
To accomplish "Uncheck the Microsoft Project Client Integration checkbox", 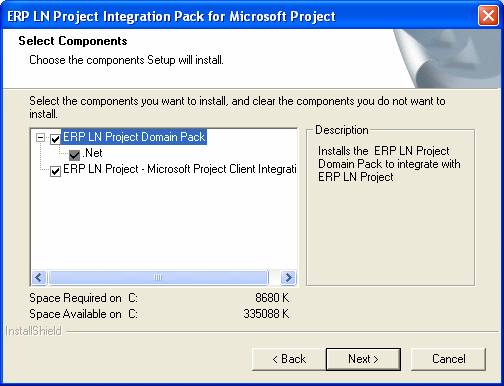I will [55, 171].
